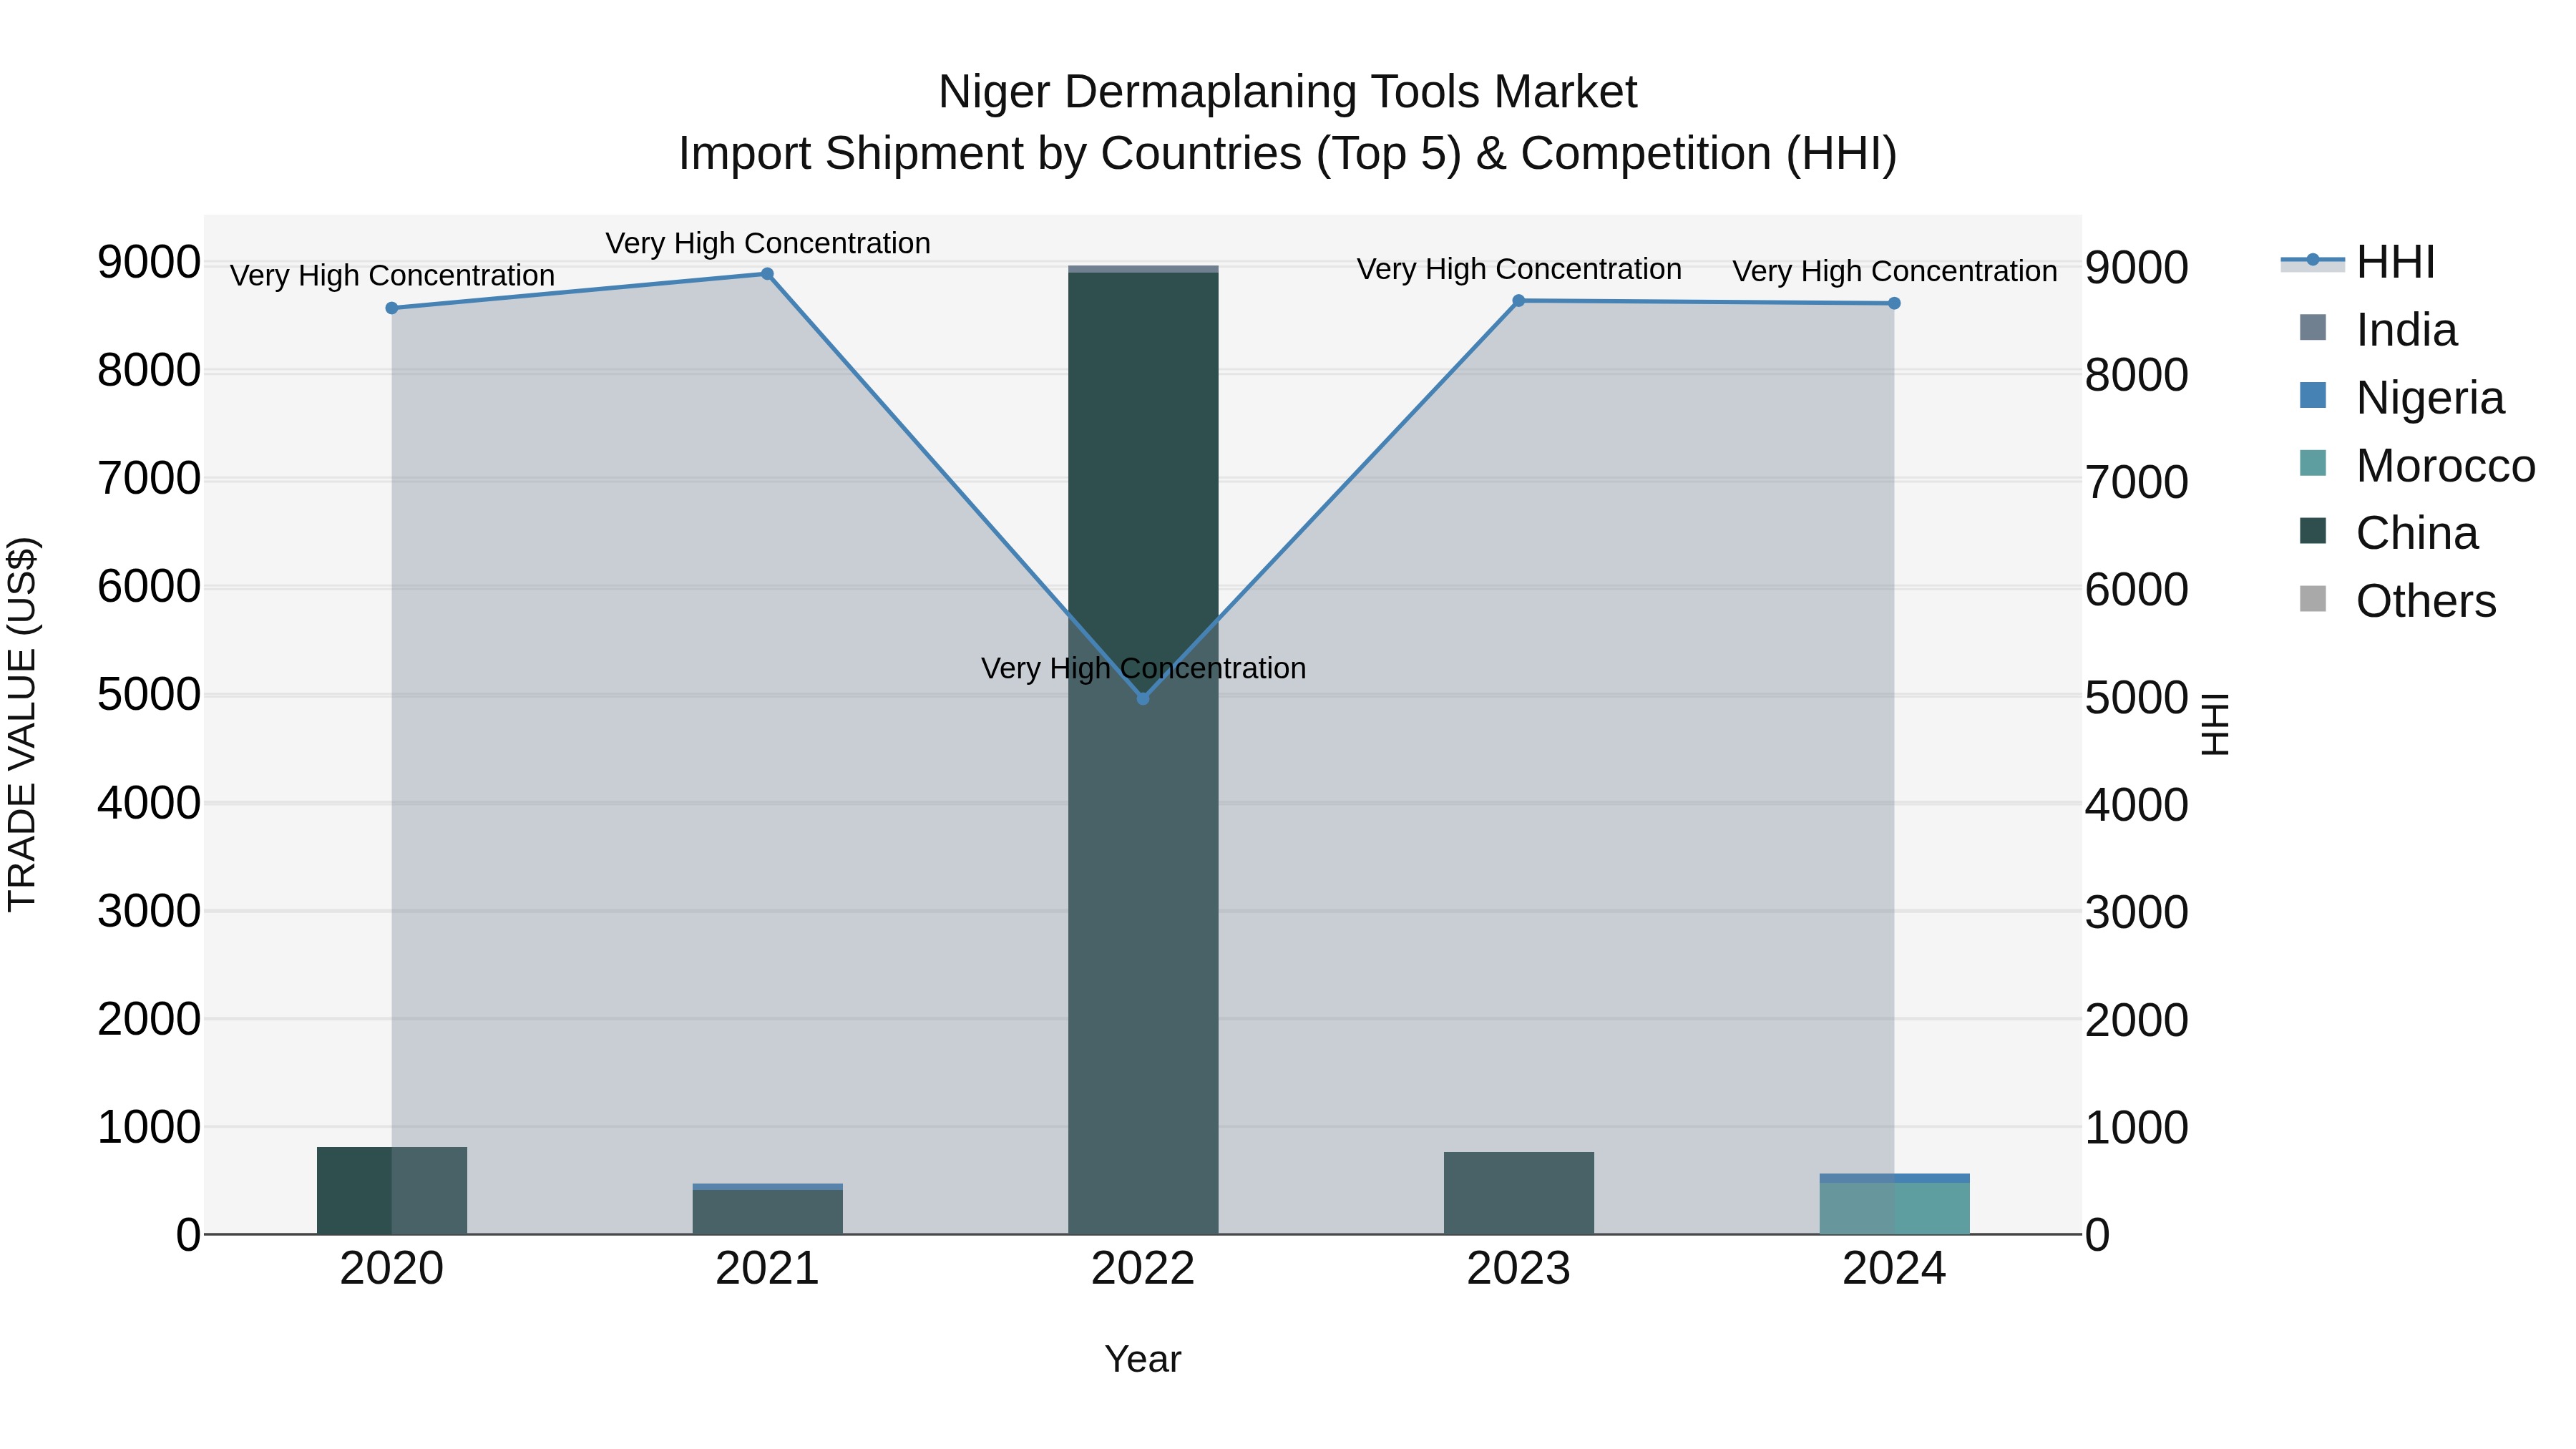Click the 2023 x-axis label

click(x=1519, y=1269)
